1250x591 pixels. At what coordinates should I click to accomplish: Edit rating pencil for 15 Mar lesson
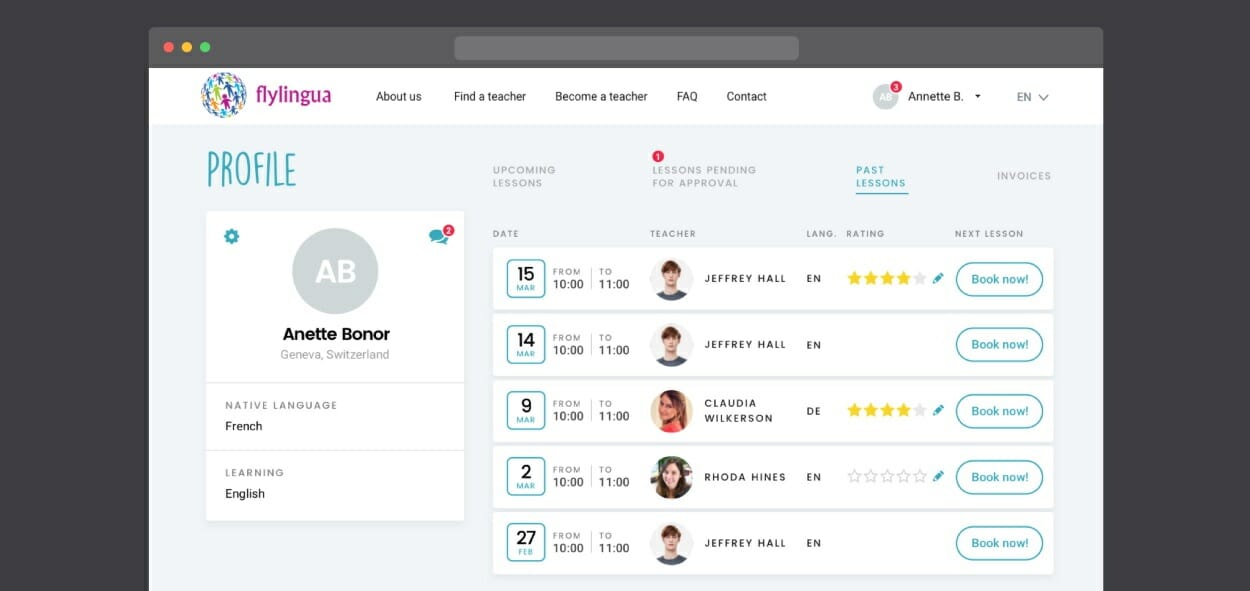click(x=938, y=279)
